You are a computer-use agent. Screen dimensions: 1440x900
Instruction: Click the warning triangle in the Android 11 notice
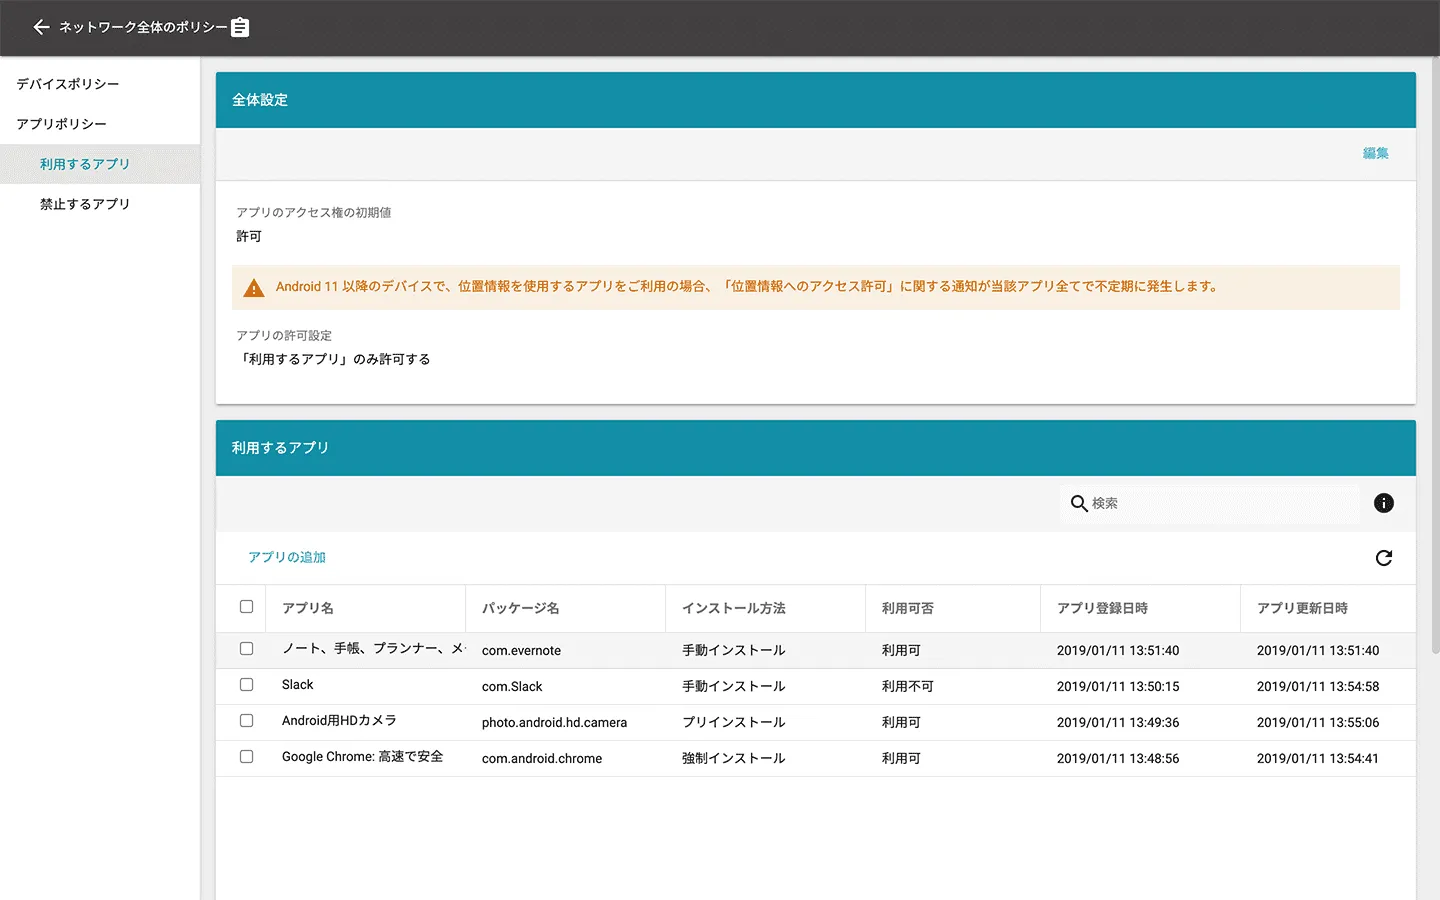[254, 288]
